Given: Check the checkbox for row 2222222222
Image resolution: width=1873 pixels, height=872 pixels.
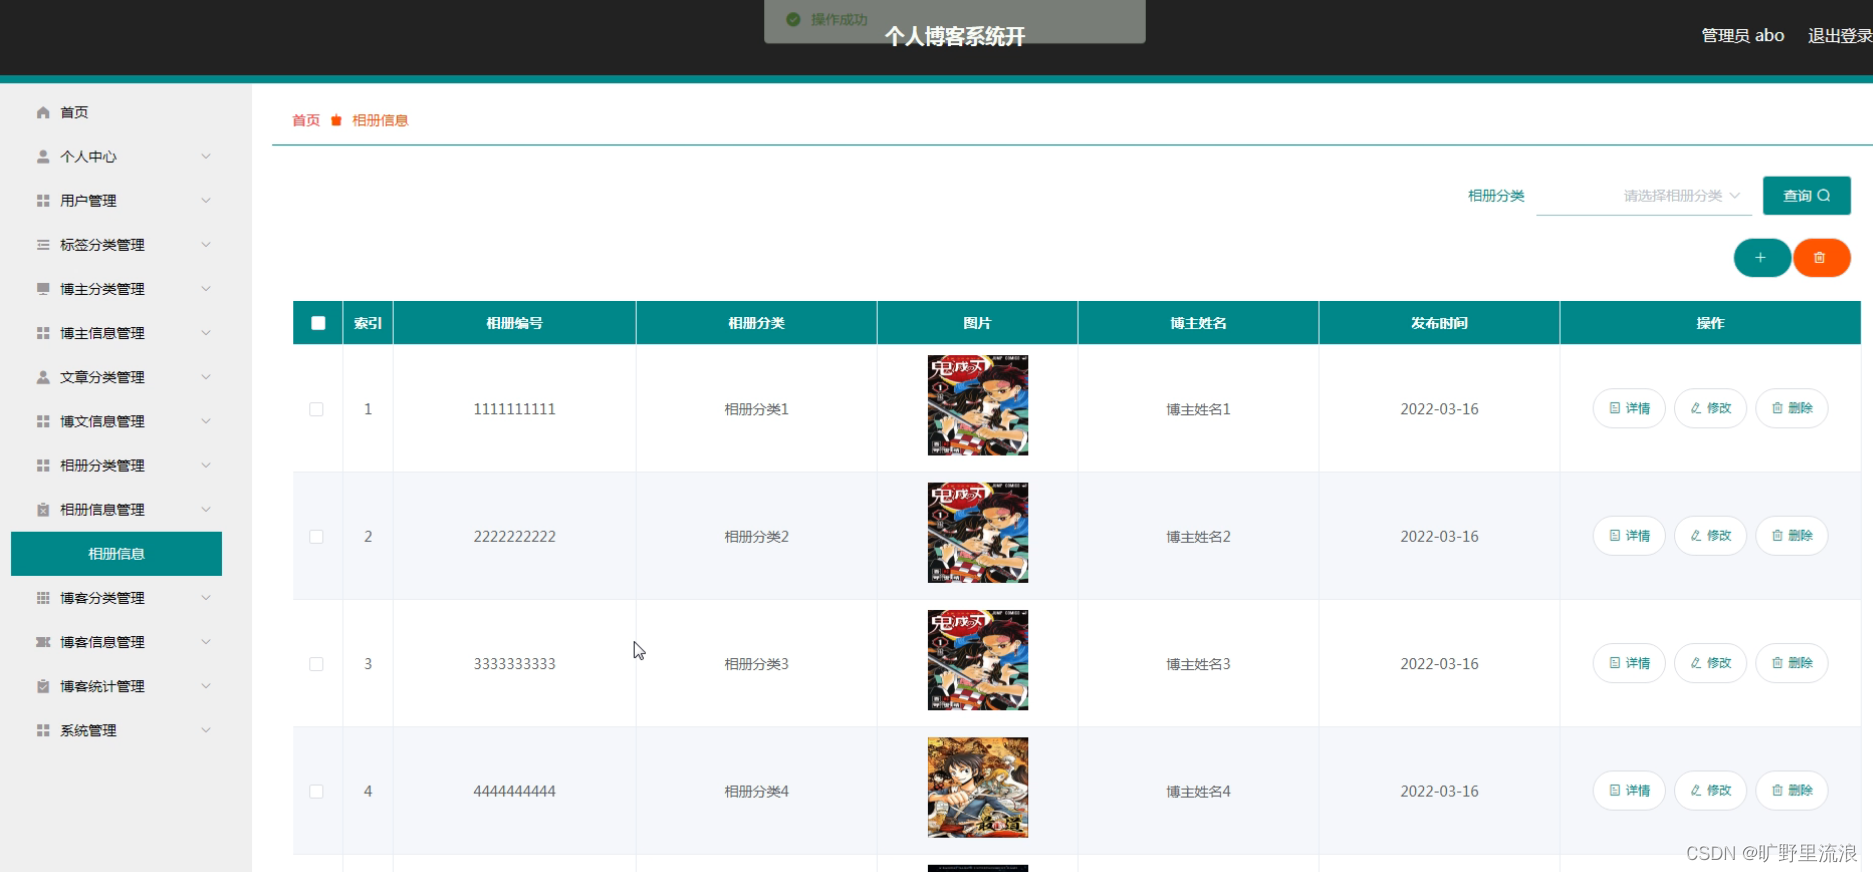Looking at the screenshot, I should [x=316, y=537].
